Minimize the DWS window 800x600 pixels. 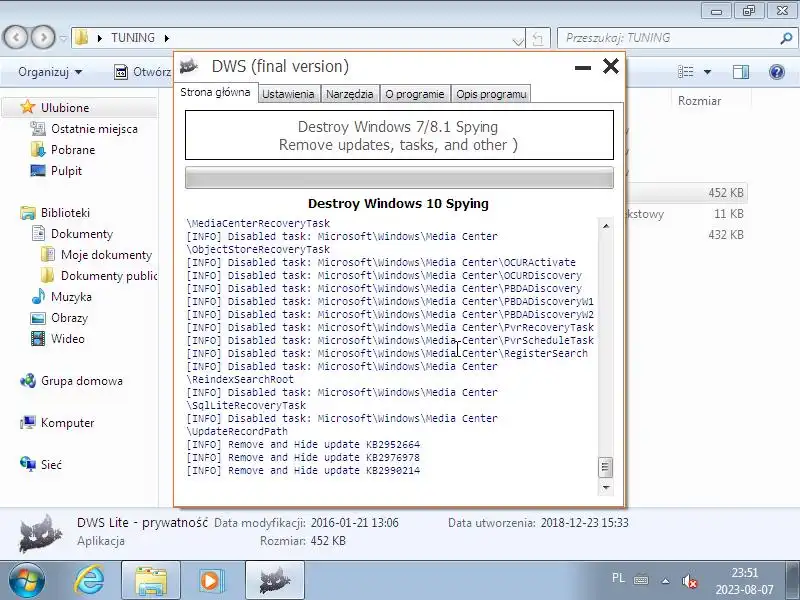583,67
